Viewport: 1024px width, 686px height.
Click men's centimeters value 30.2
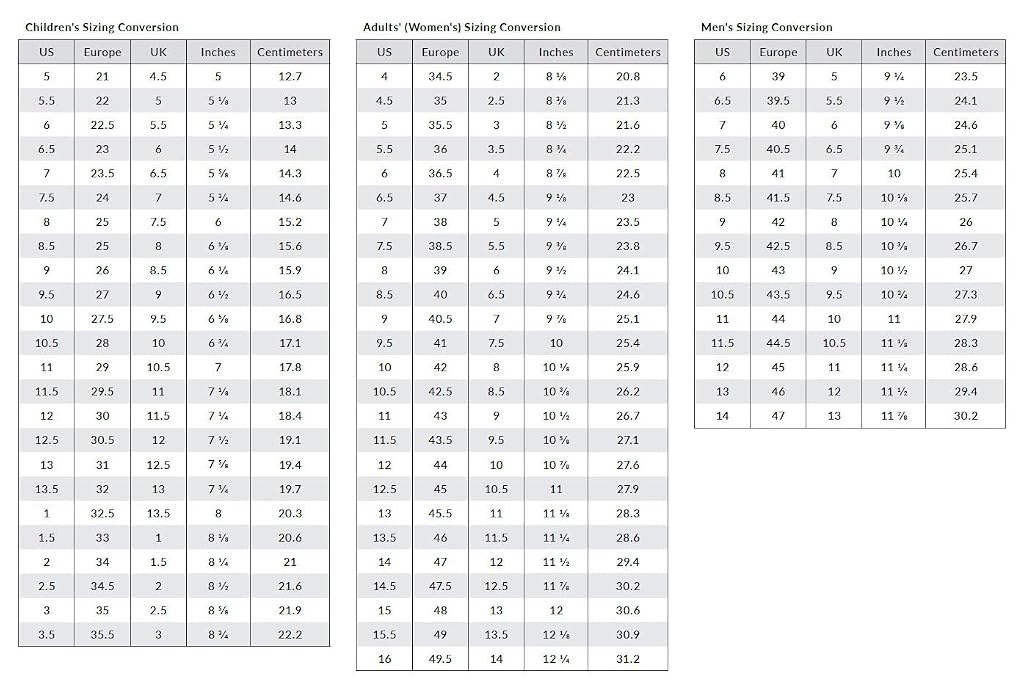pyautogui.click(x=966, y=416)
